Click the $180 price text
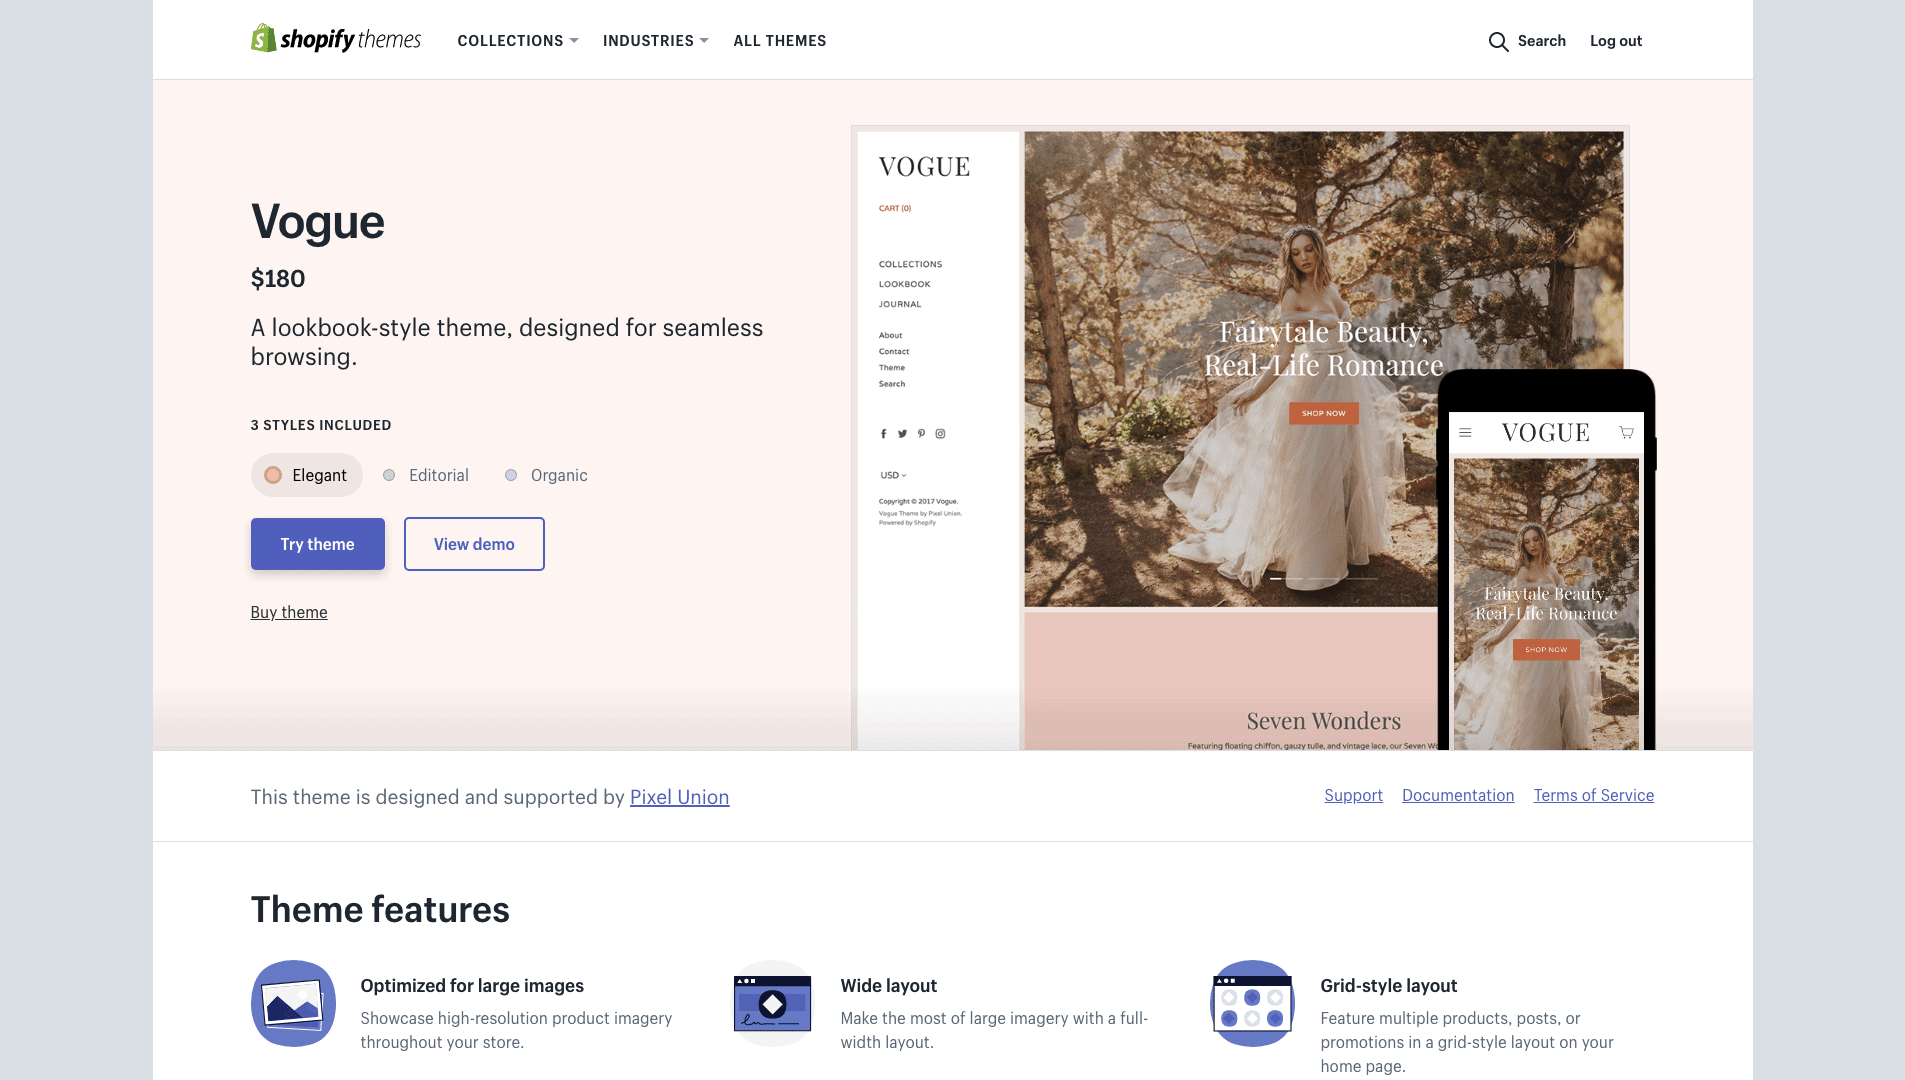Screen dimensions: 1905x1080 pos(278,279)
